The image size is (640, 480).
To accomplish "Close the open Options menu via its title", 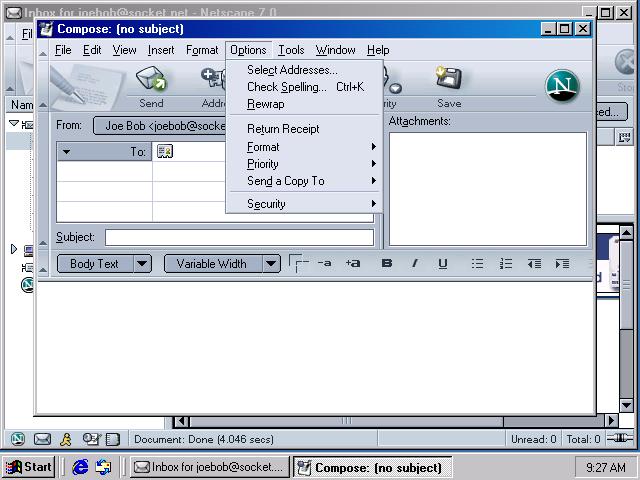I will [248, 50].
